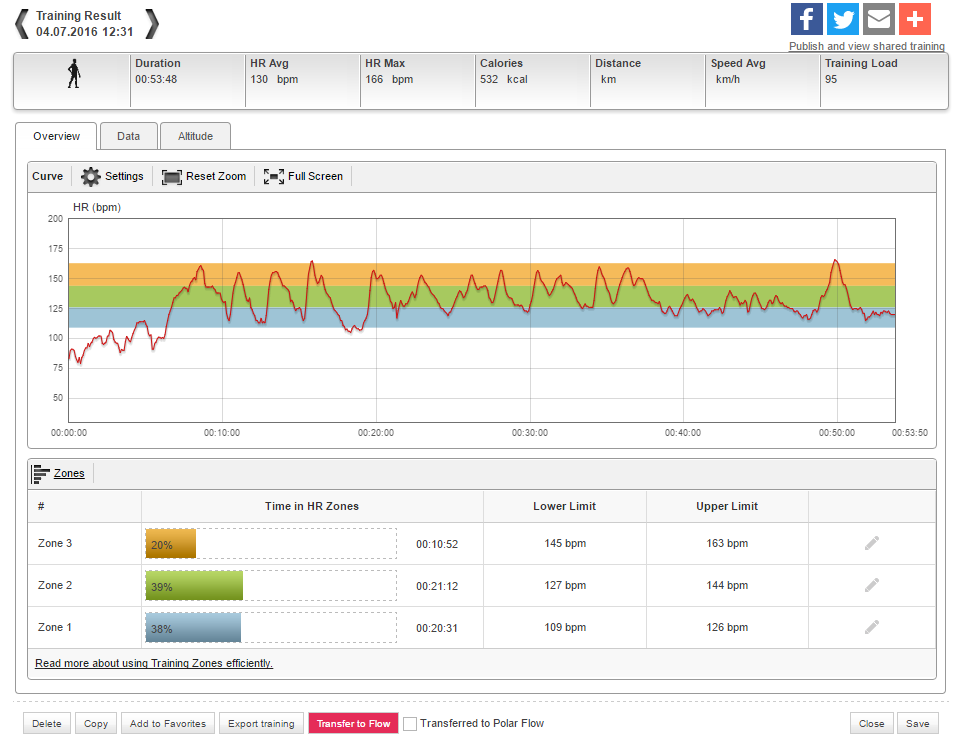Click Zone 2 time 00:21:12
This screenshot has width=960, height=746.
[437, 586]
